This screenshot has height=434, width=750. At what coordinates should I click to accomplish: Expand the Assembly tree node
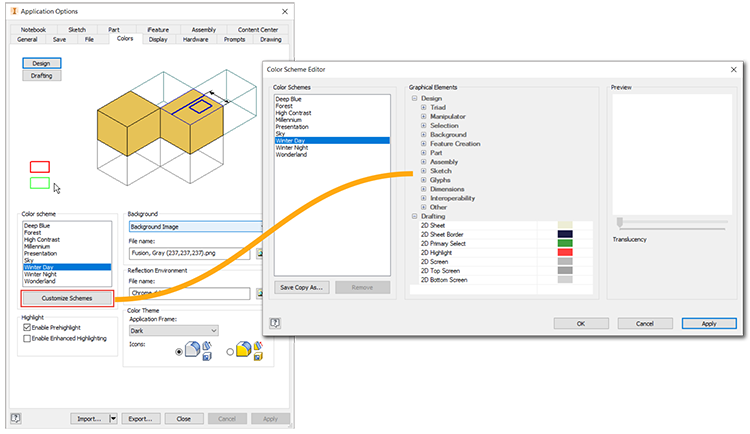(x=423, y=162)
